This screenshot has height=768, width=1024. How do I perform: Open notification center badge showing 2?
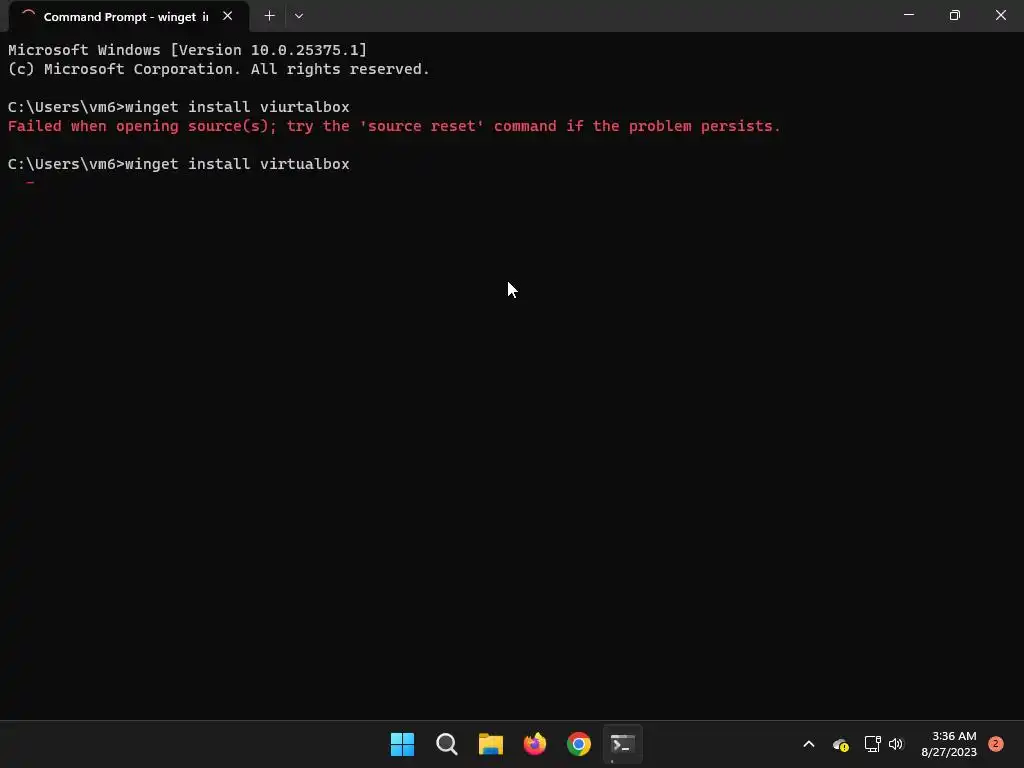point(995,744)
